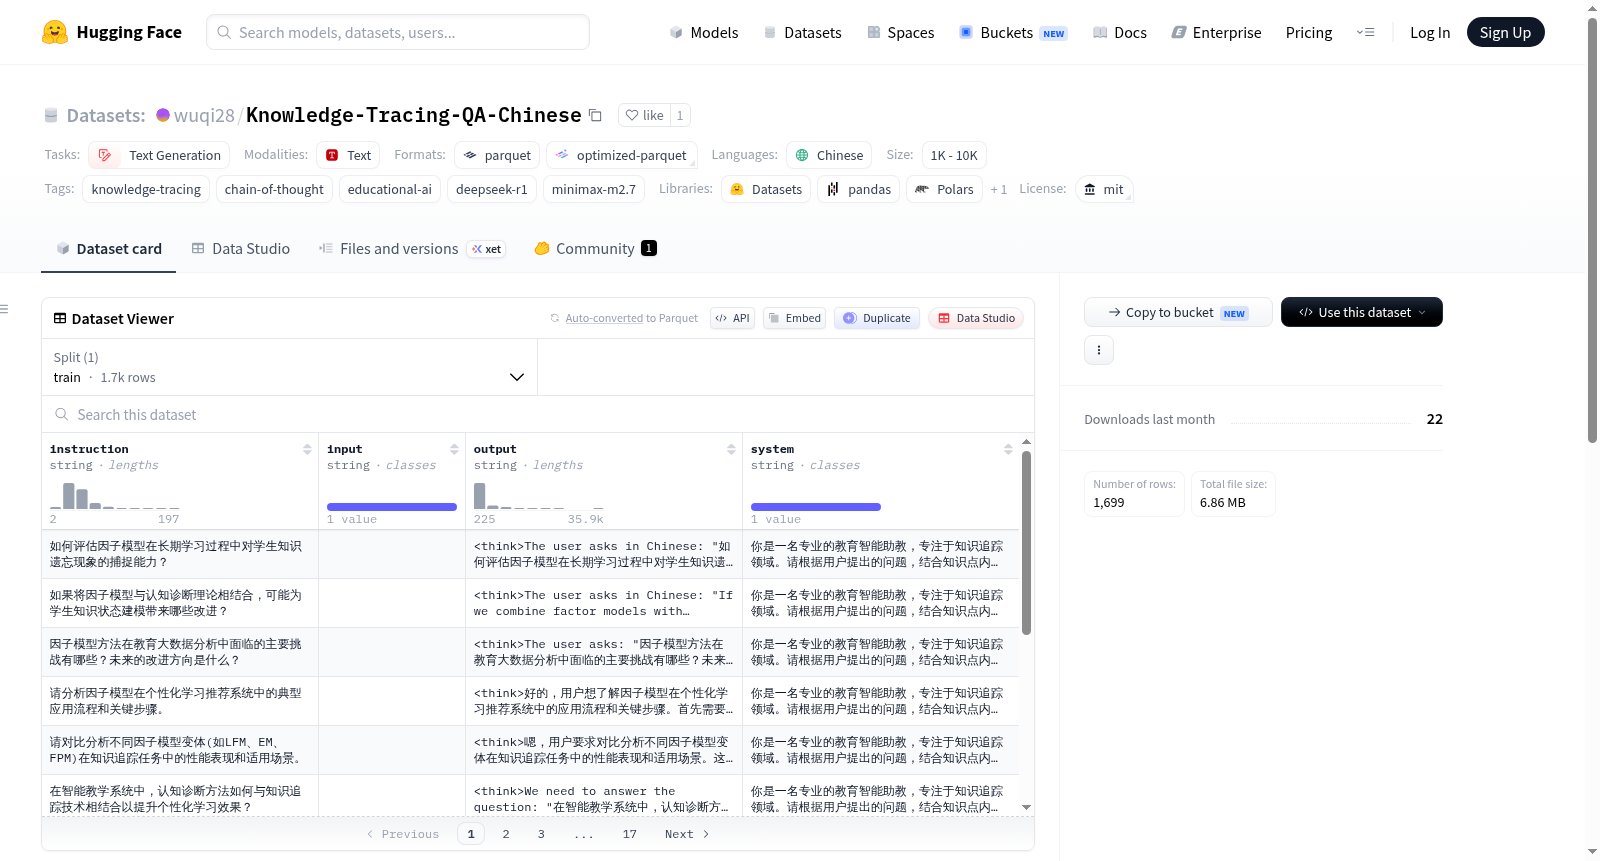Click the Sign Up button

point(1506,32)
